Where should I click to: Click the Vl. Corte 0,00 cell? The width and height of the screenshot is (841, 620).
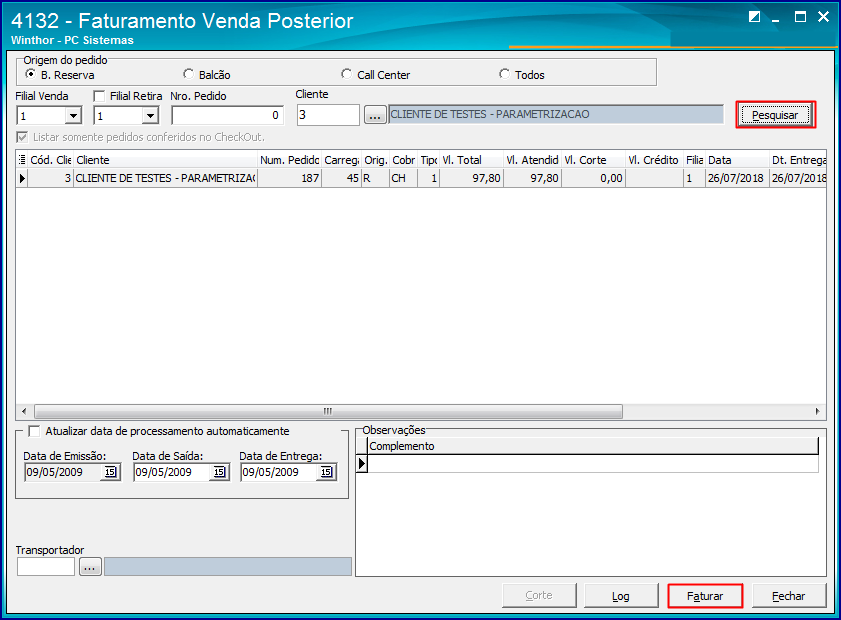point(593,178)
